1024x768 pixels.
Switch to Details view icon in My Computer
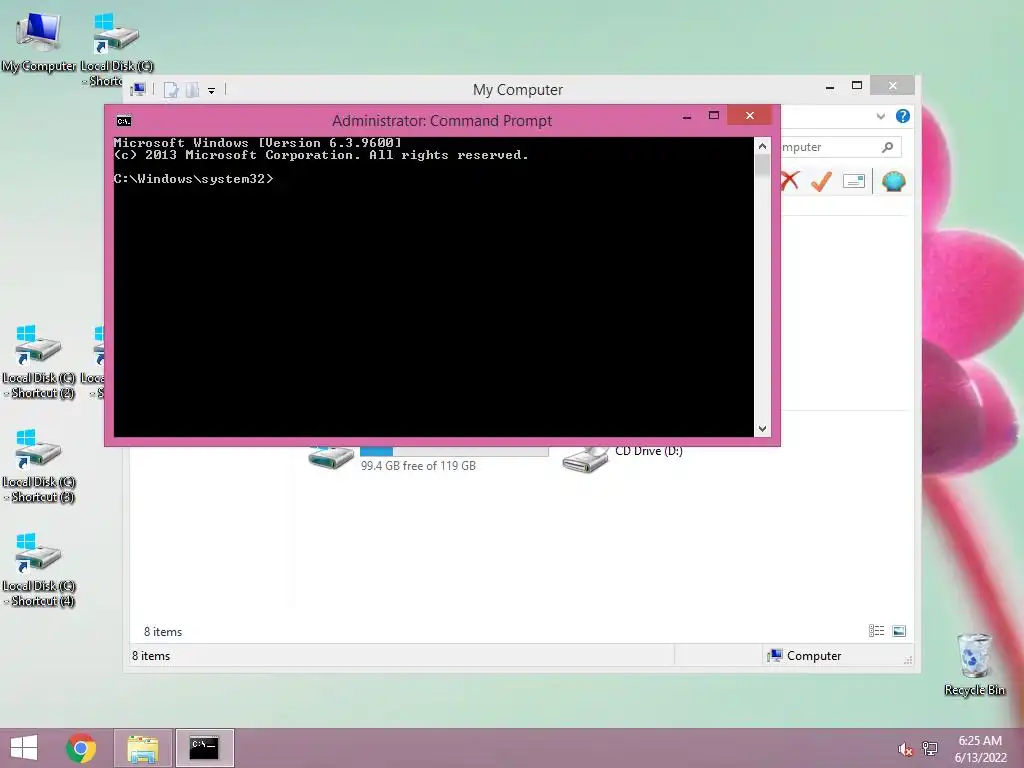click(876, 630)
